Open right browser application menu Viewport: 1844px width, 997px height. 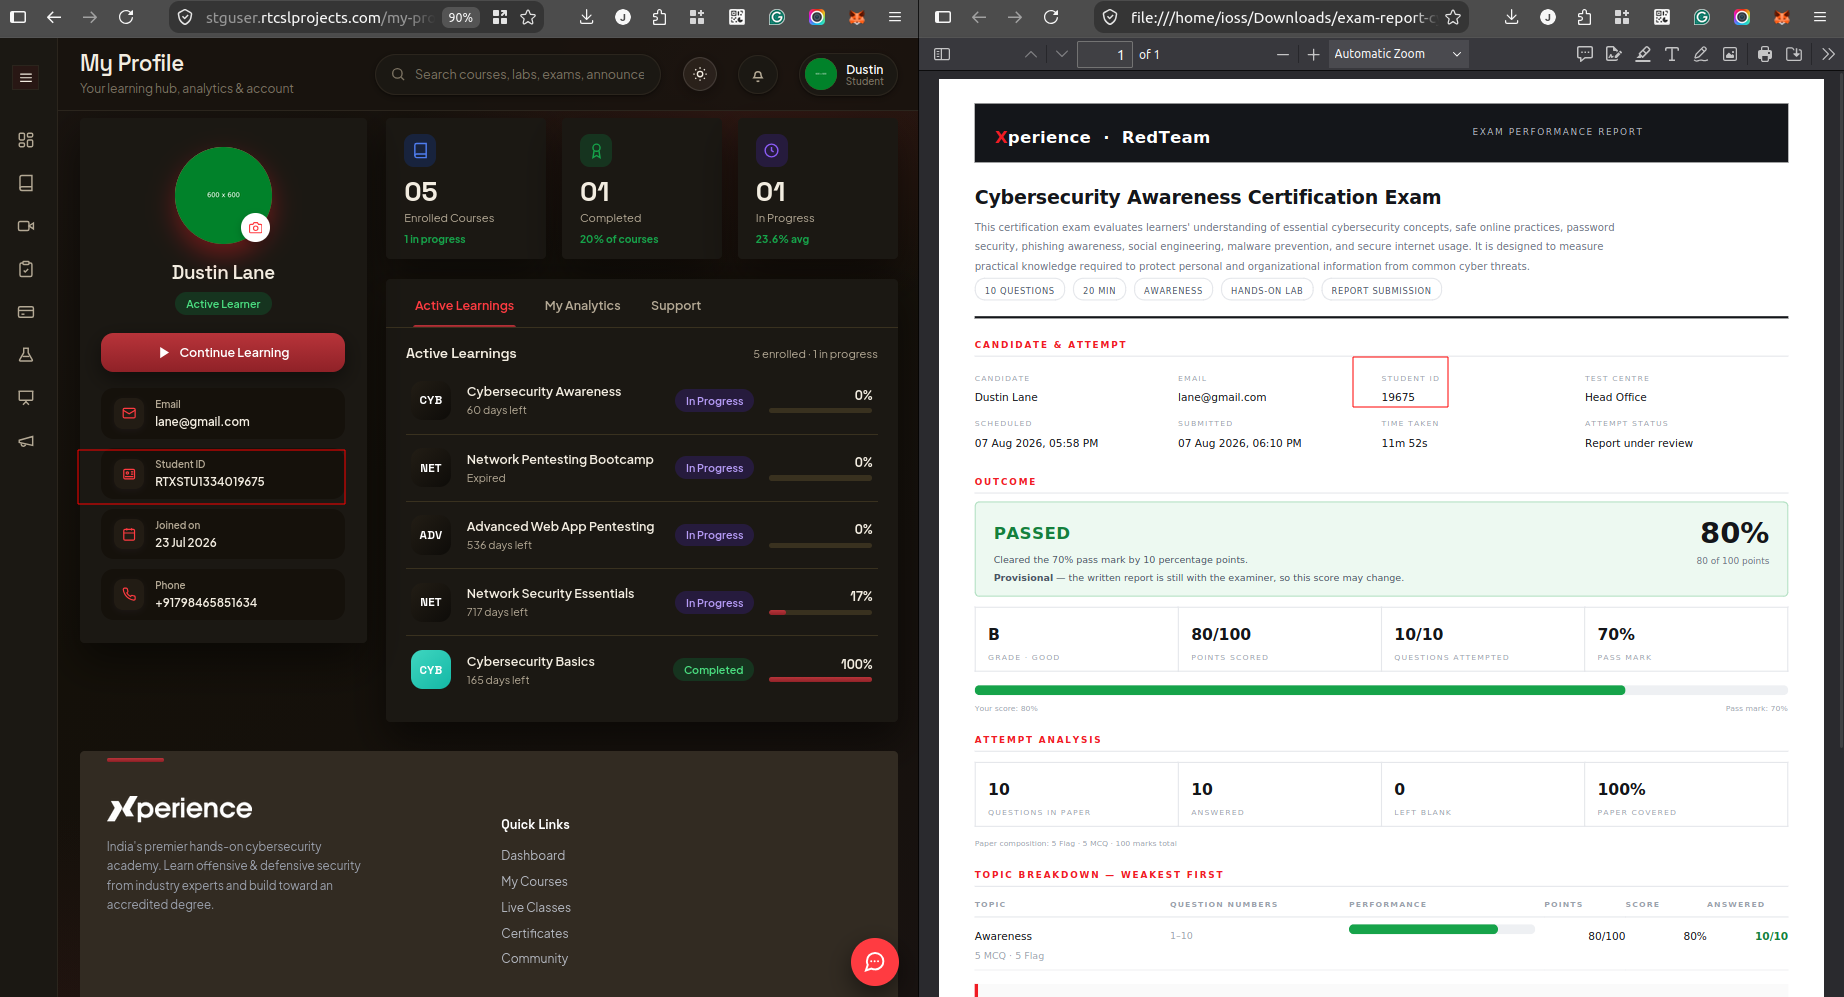pyautogui.click(x=1820, y=17)
